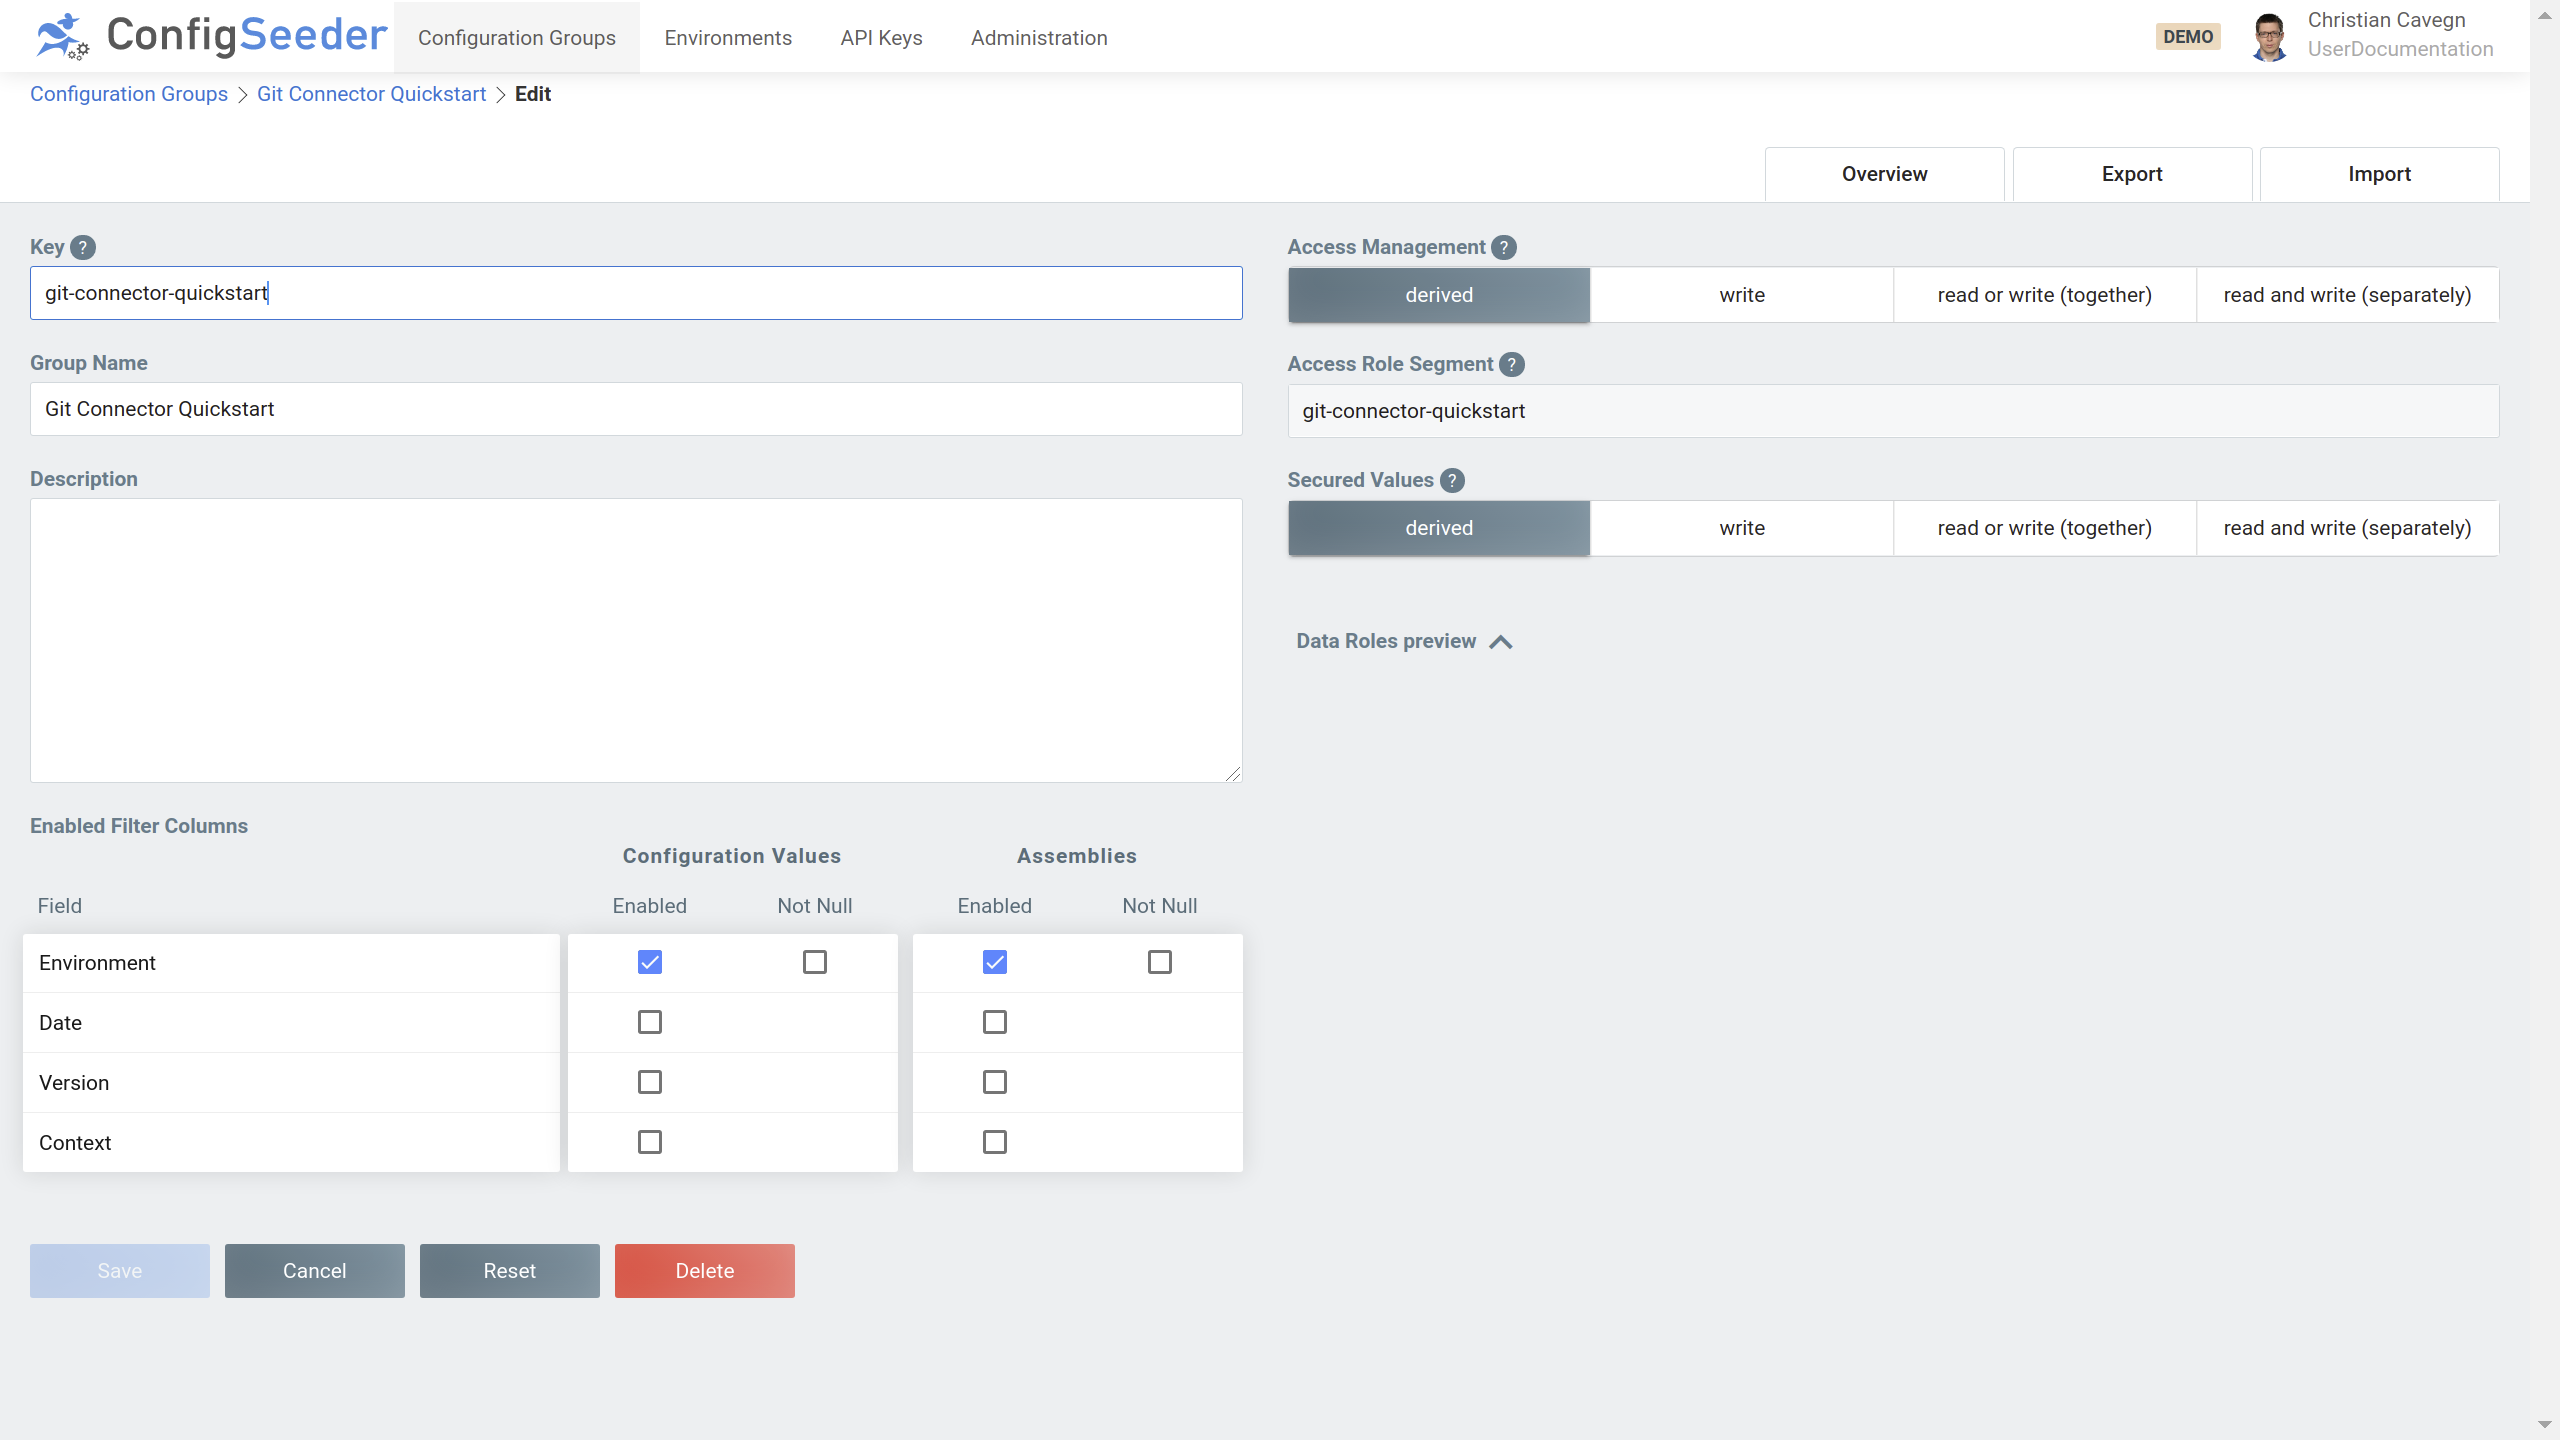Open the Environments menu
The image size is (2560, 1440).
(727, 37)
